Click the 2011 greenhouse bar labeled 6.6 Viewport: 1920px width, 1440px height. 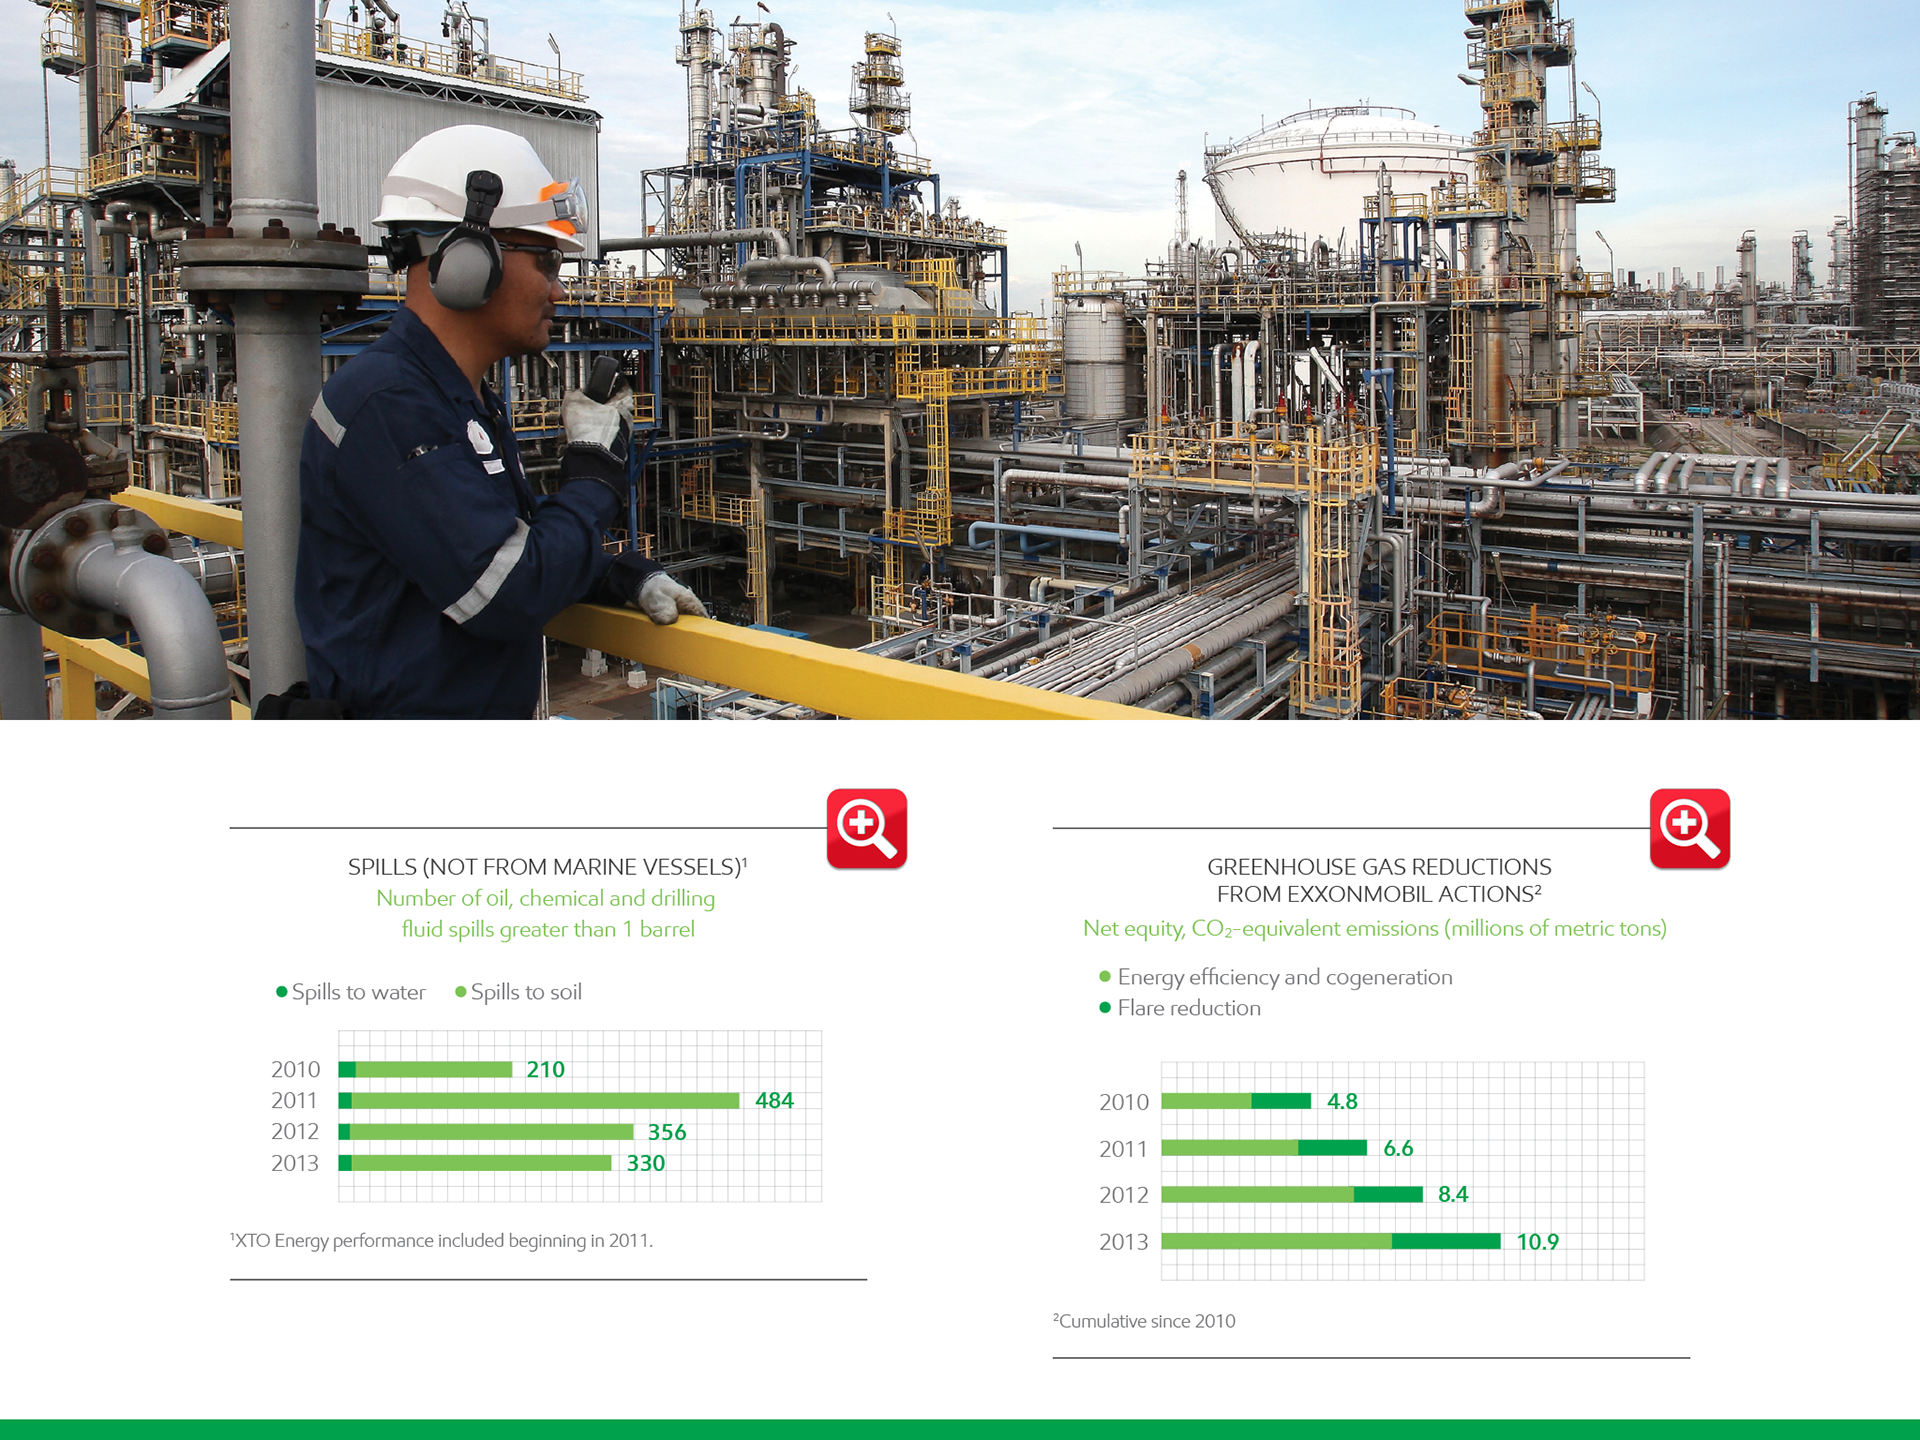1264,1148
